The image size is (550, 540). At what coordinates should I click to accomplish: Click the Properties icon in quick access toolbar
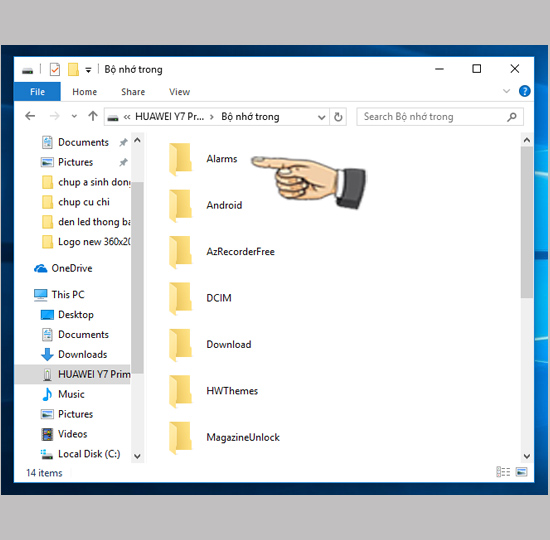pos(55,69)
